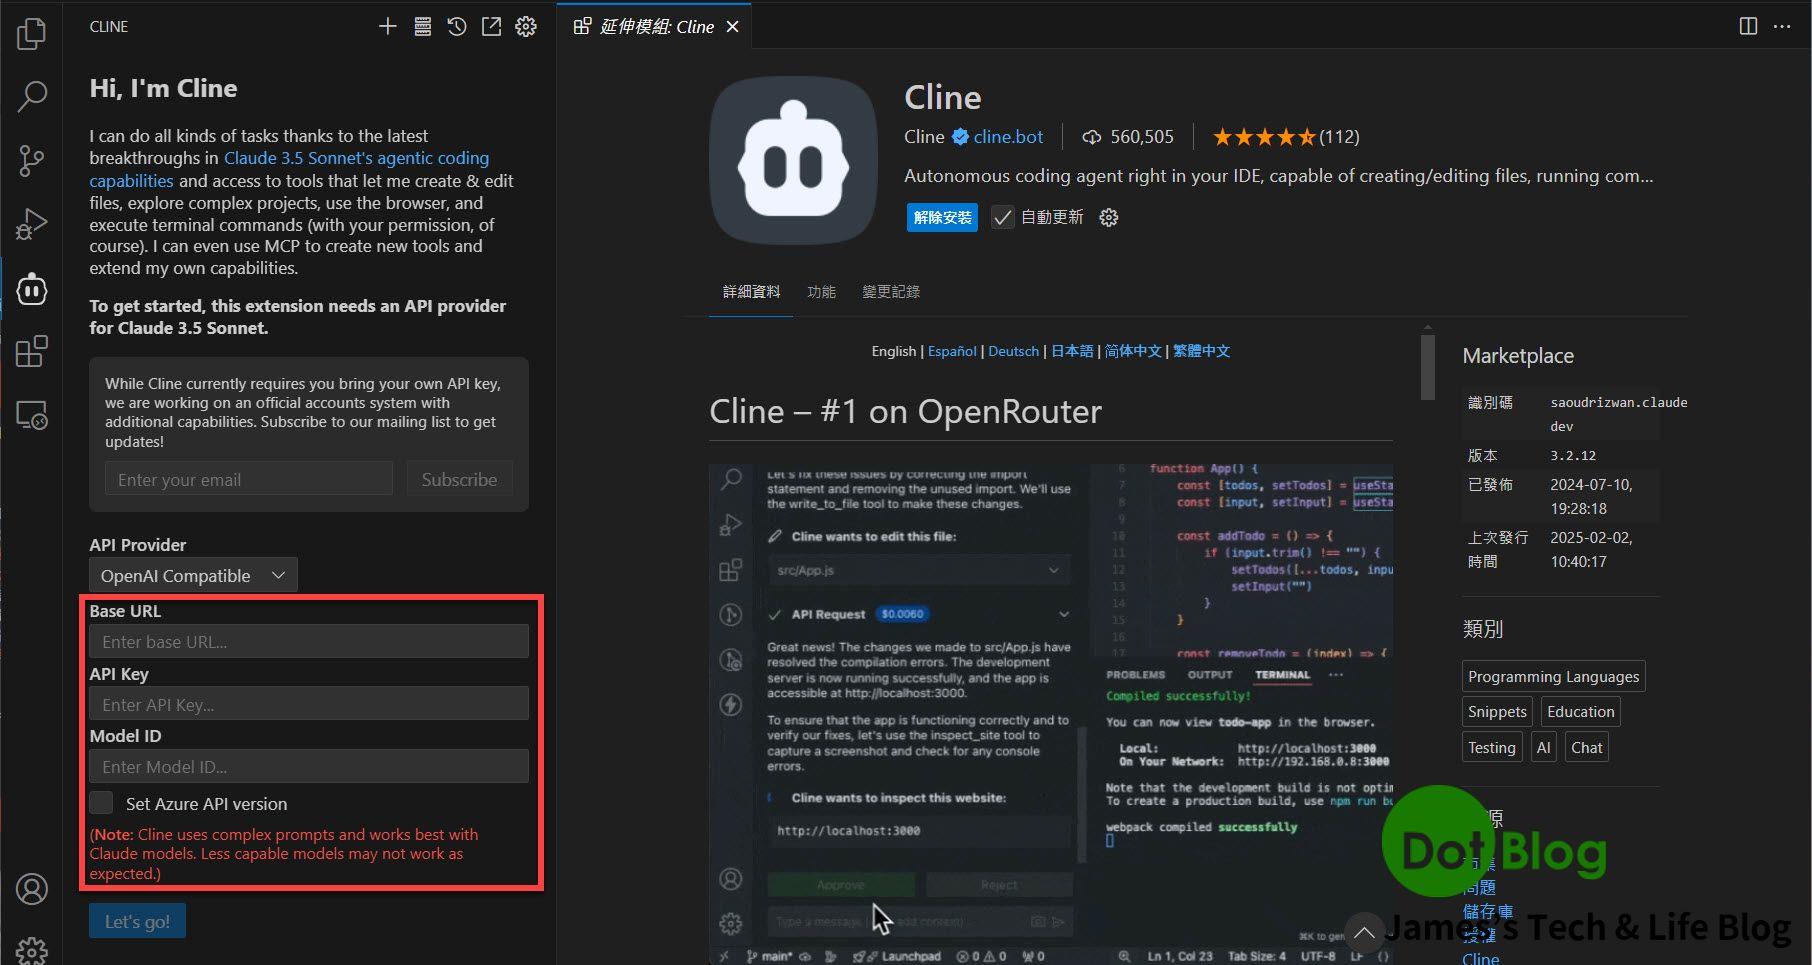Select the Chat category tag
Image resolution: width=1812 pixels, height=965 pixels.
pos(1586,747)
